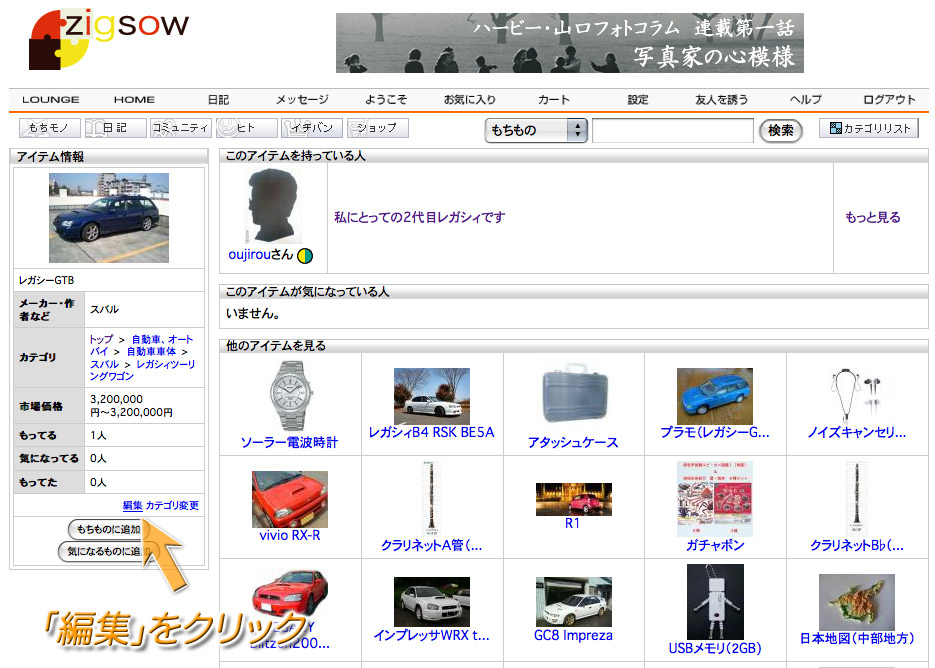Open お気に入り menu item

coord(470,100)
